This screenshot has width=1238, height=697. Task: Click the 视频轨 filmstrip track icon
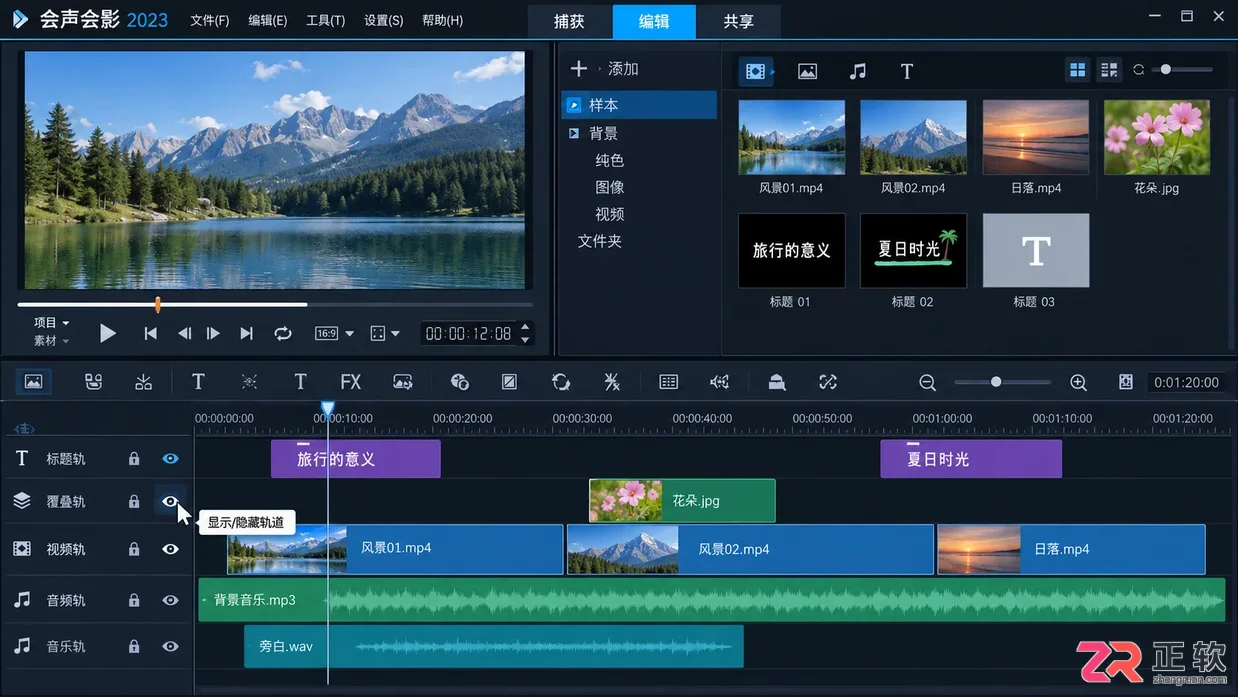point(22,549)
